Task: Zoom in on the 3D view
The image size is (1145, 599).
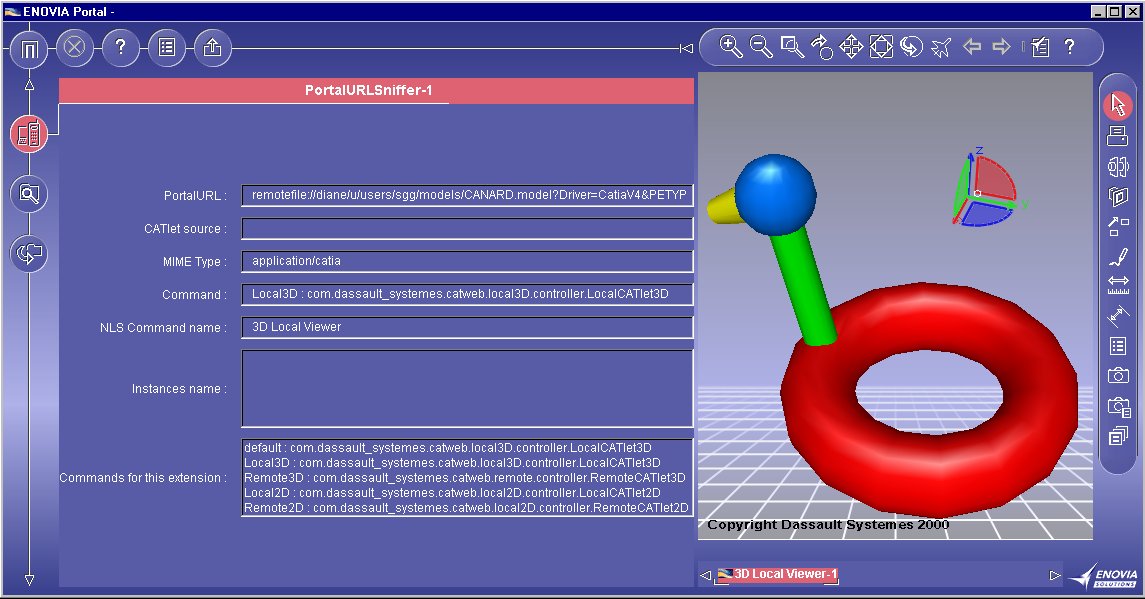Action: tap(731, 47)
